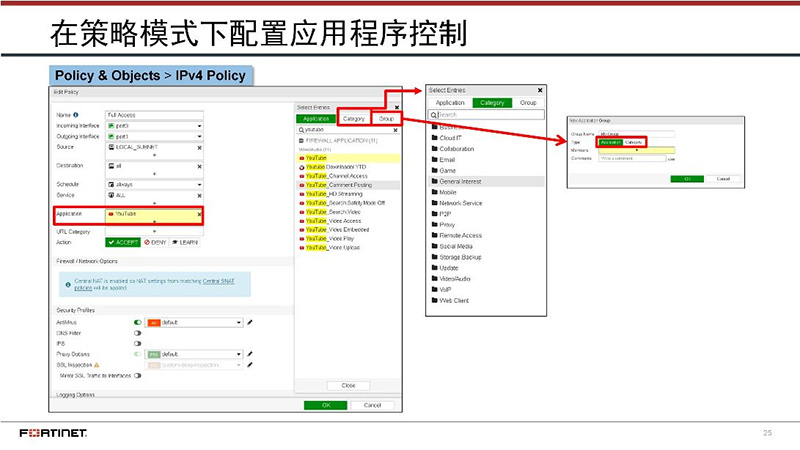
Task: Click the Email folder icon
Action: (435, 160)
